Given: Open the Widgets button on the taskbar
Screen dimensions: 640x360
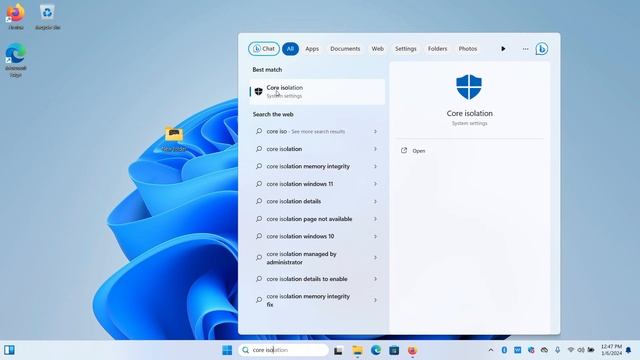Looking at the screenshot, I should 9,350.
